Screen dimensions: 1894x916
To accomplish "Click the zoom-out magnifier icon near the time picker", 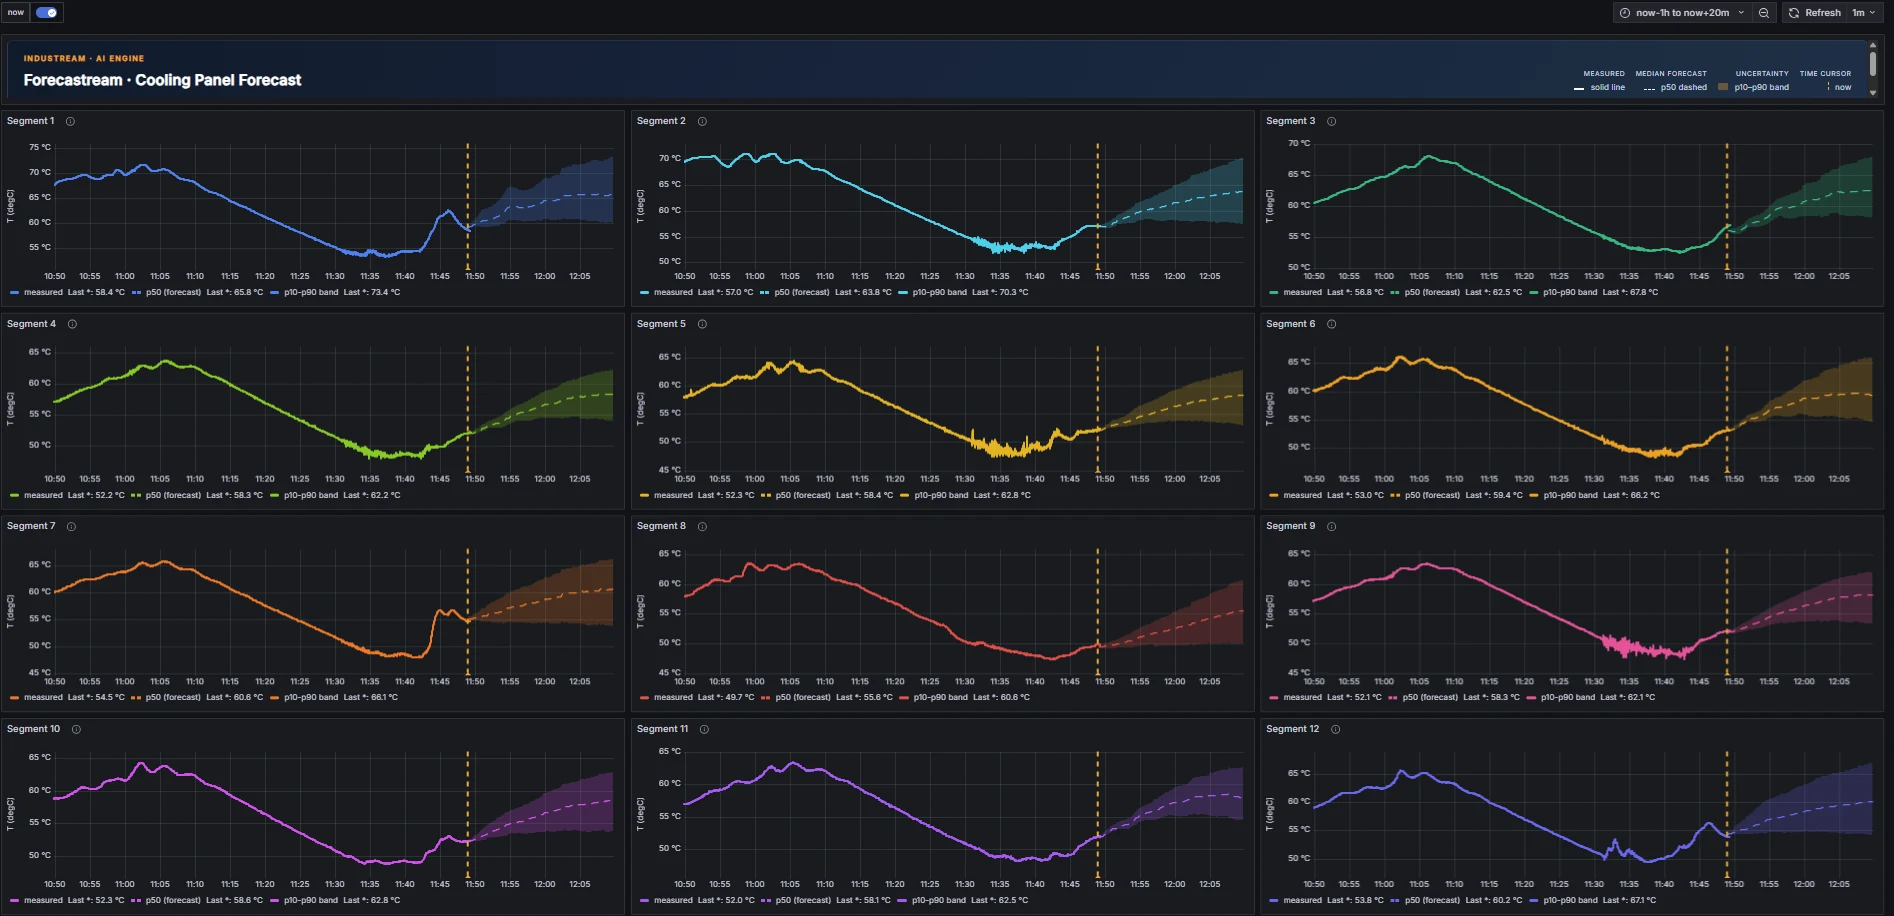I will coord(1765,12).
